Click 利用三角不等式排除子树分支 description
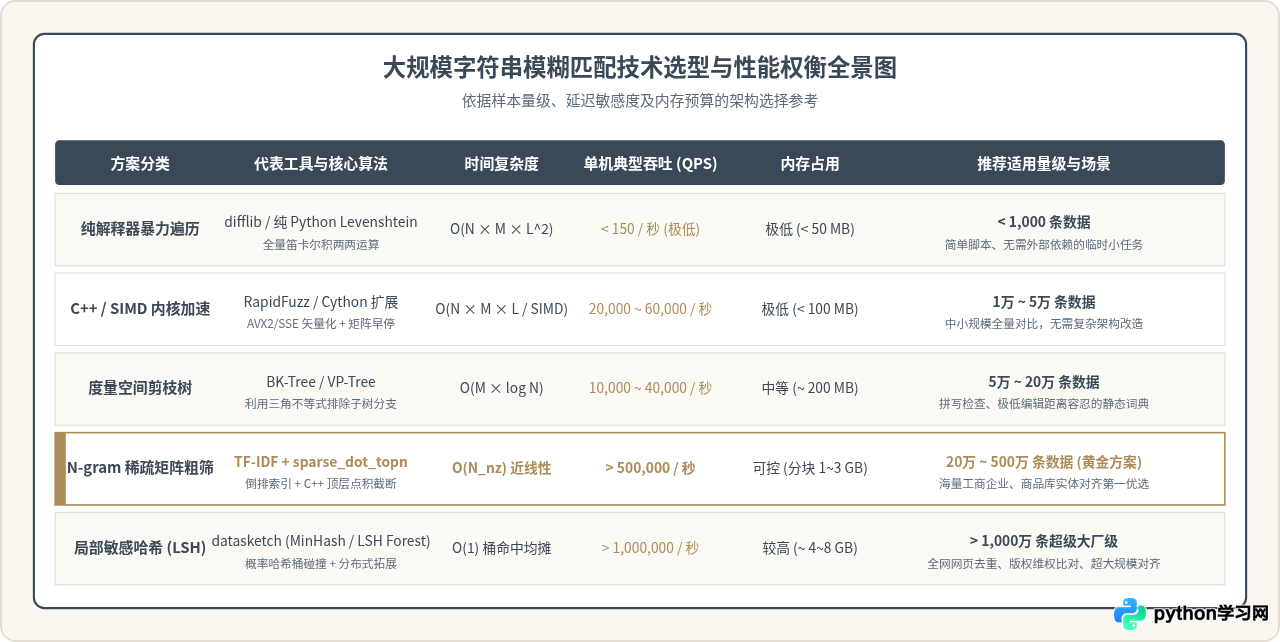 321,404
